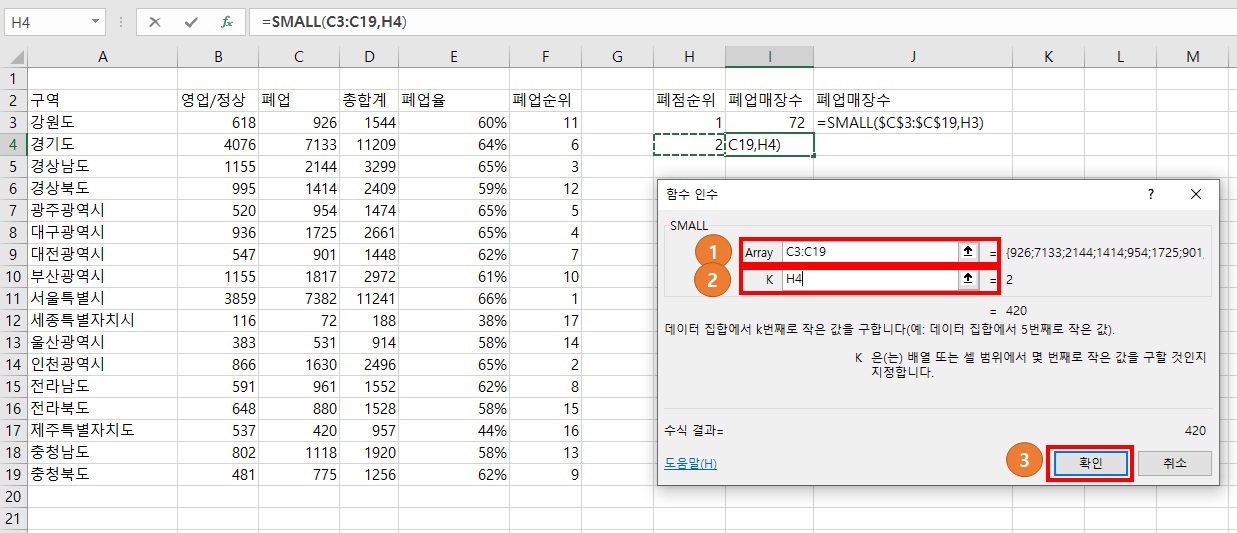Select column J header
Screen dimensions: 1237x533
[x=914, y=57]
